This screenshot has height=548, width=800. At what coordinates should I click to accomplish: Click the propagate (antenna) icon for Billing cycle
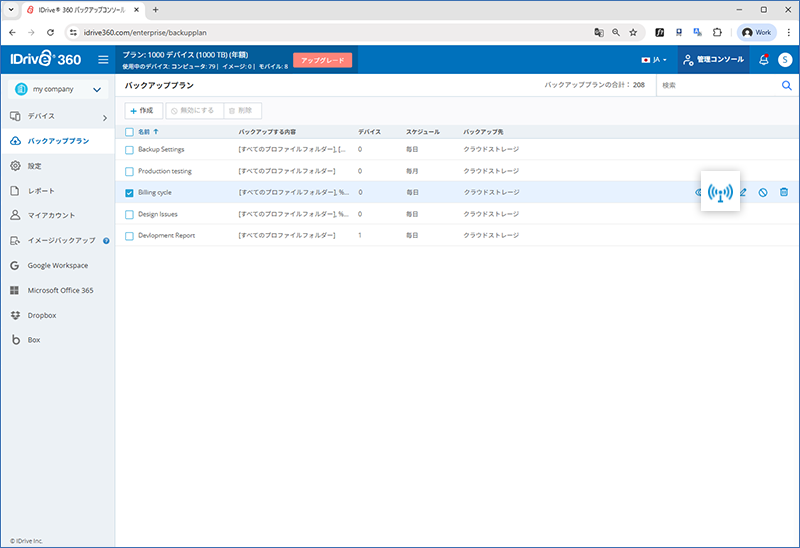point(720,191)
